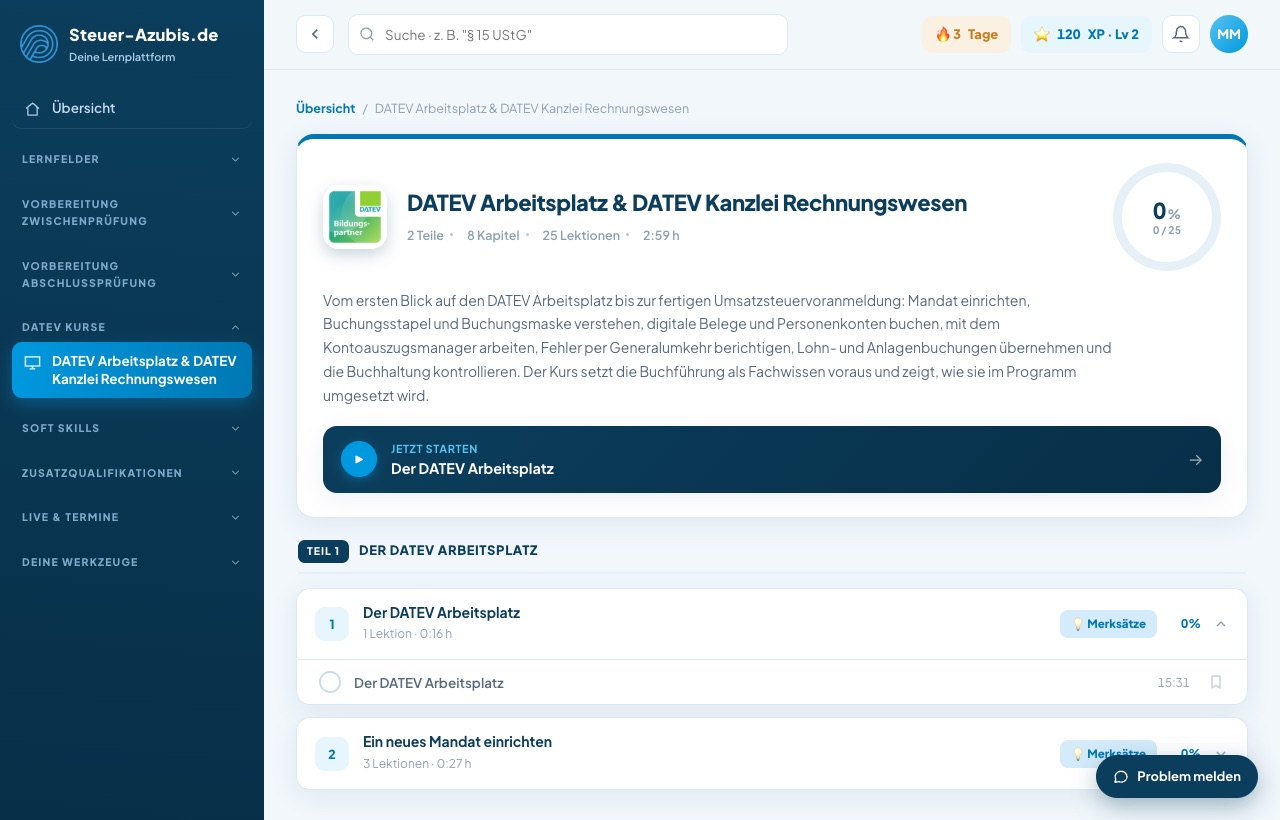The width and height of the screenshot is (1280, 820).
Task: Click the TEIL 1 label badge
Action: pos(323,551)
